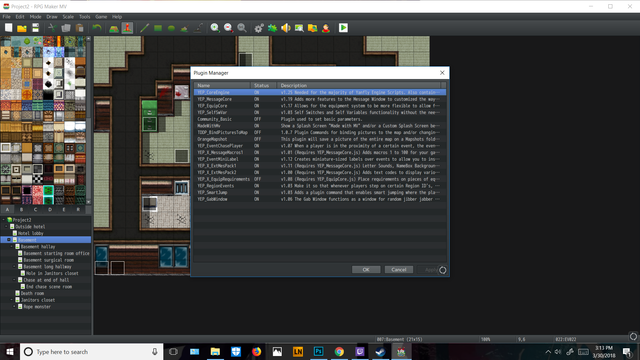Collapse the Janitors closet node
The width and height of the screenshot is (640, 360).
pyautogui.click(x=12, y=300)
